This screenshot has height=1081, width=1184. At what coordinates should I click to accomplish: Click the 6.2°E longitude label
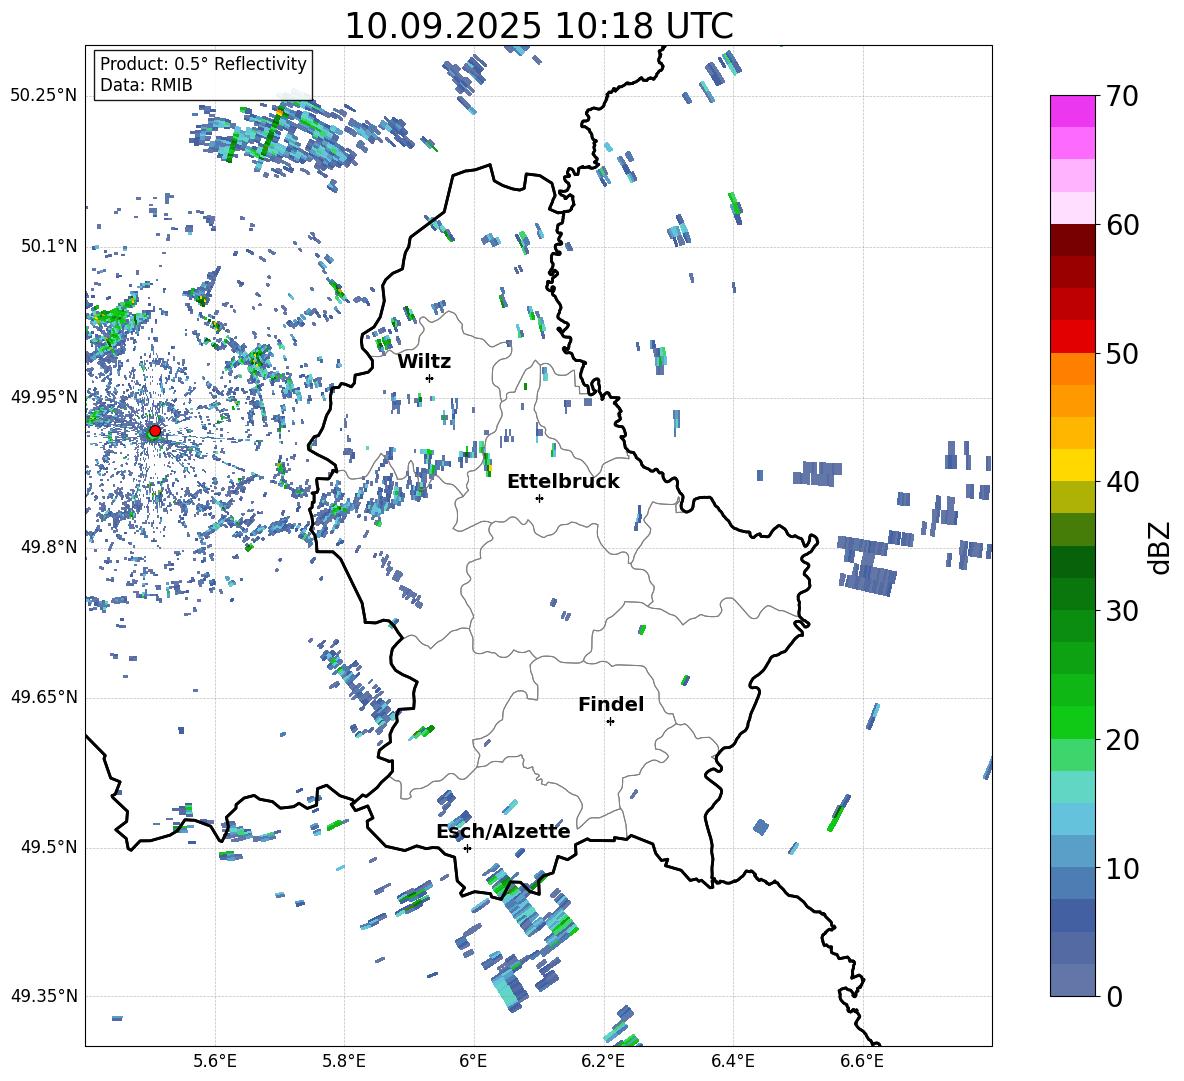(603, 1061)
